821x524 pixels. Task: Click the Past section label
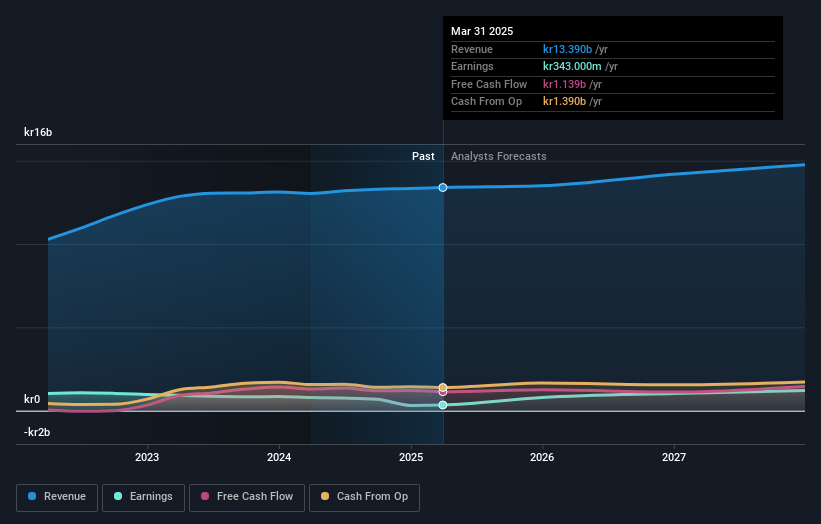423,156
